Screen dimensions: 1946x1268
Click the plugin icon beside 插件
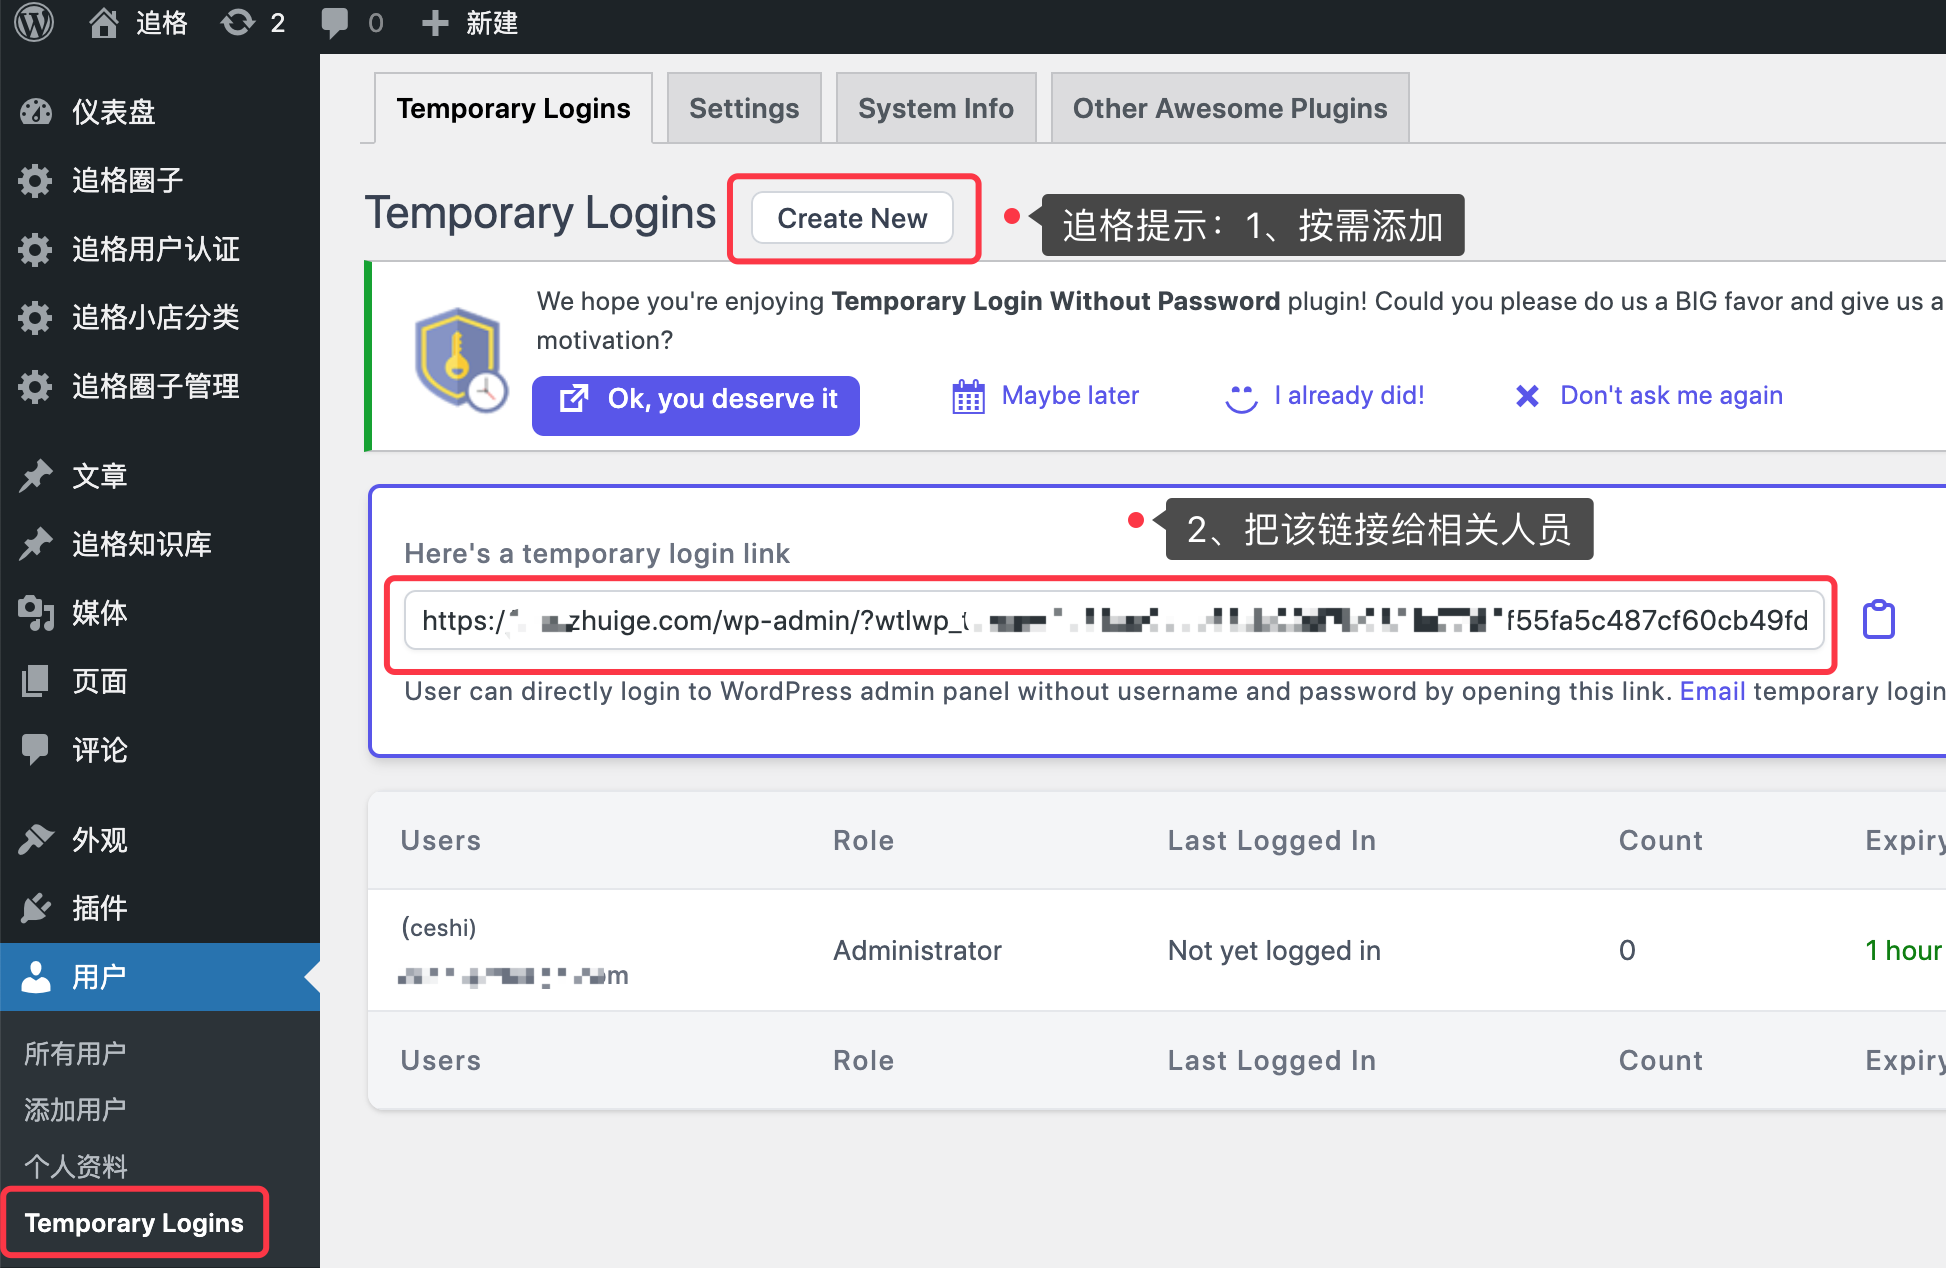tap(35, 908)
